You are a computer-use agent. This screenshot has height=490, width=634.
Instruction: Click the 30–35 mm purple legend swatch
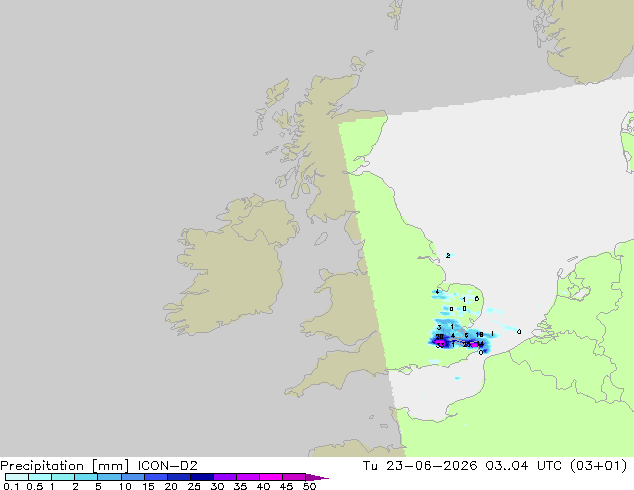click(224, 477)
